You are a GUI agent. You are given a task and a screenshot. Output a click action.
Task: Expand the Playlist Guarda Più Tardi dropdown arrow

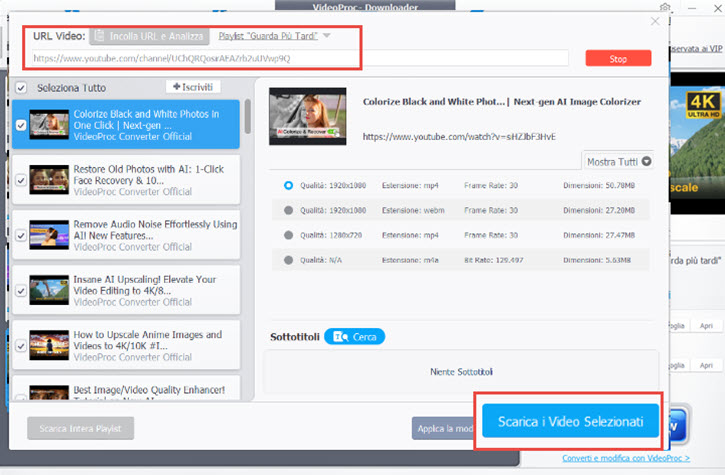(x=326, y=36)
